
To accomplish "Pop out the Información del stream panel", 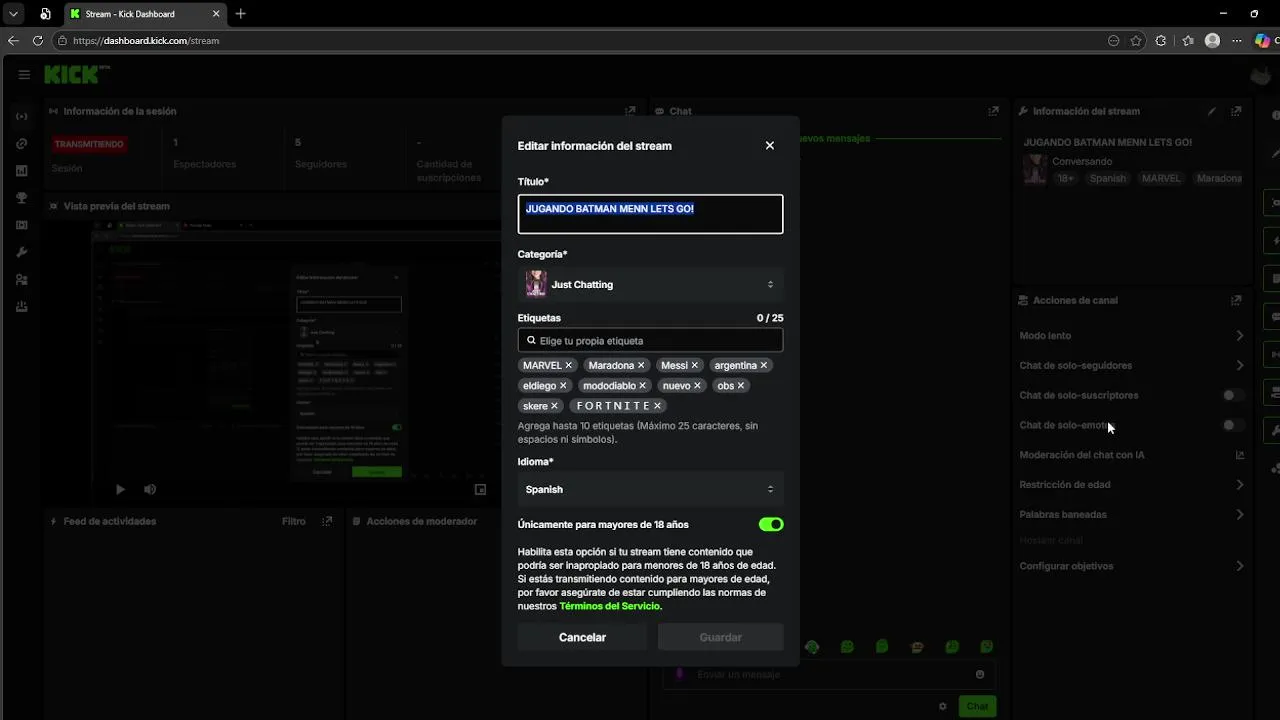I will tap(1237, 111).
